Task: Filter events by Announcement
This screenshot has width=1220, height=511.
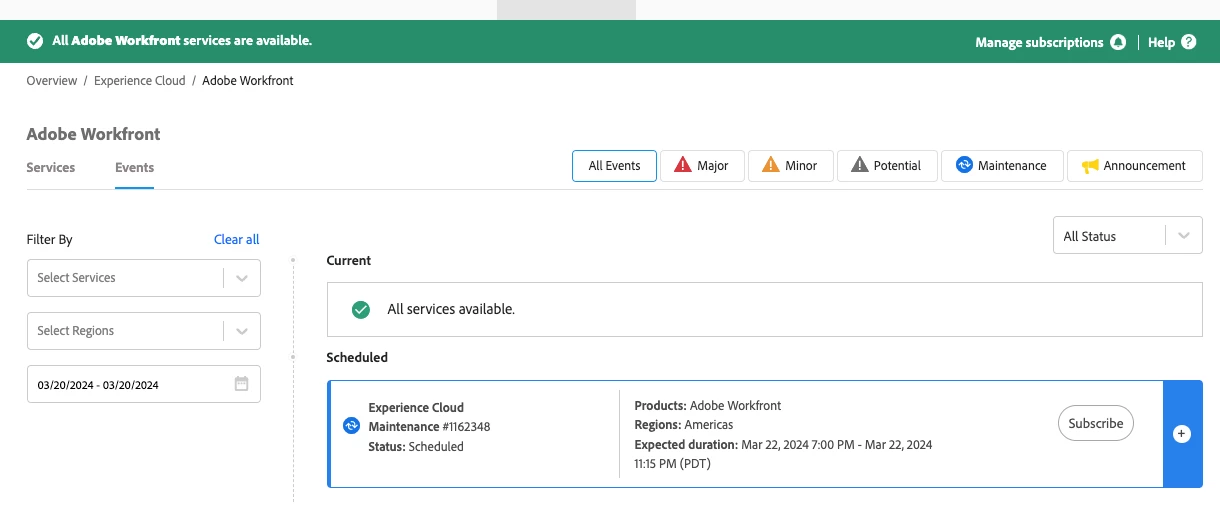Action: click(x=1135, y=166)
